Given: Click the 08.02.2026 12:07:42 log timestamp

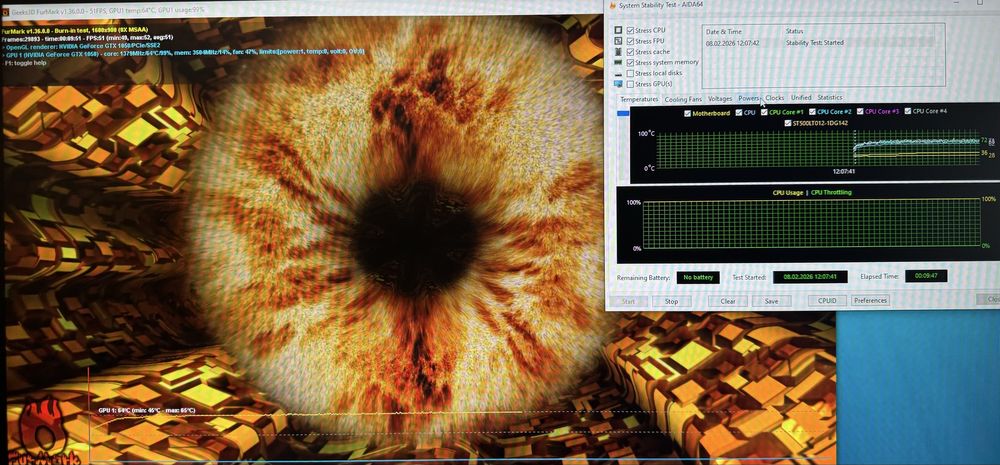Looking at the screenshot, I should tap(732, 43).
